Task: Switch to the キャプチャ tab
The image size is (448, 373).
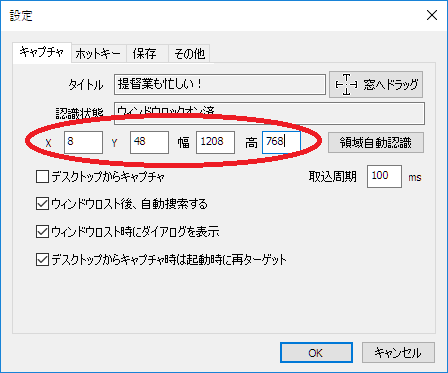Action: pos(42,53)
